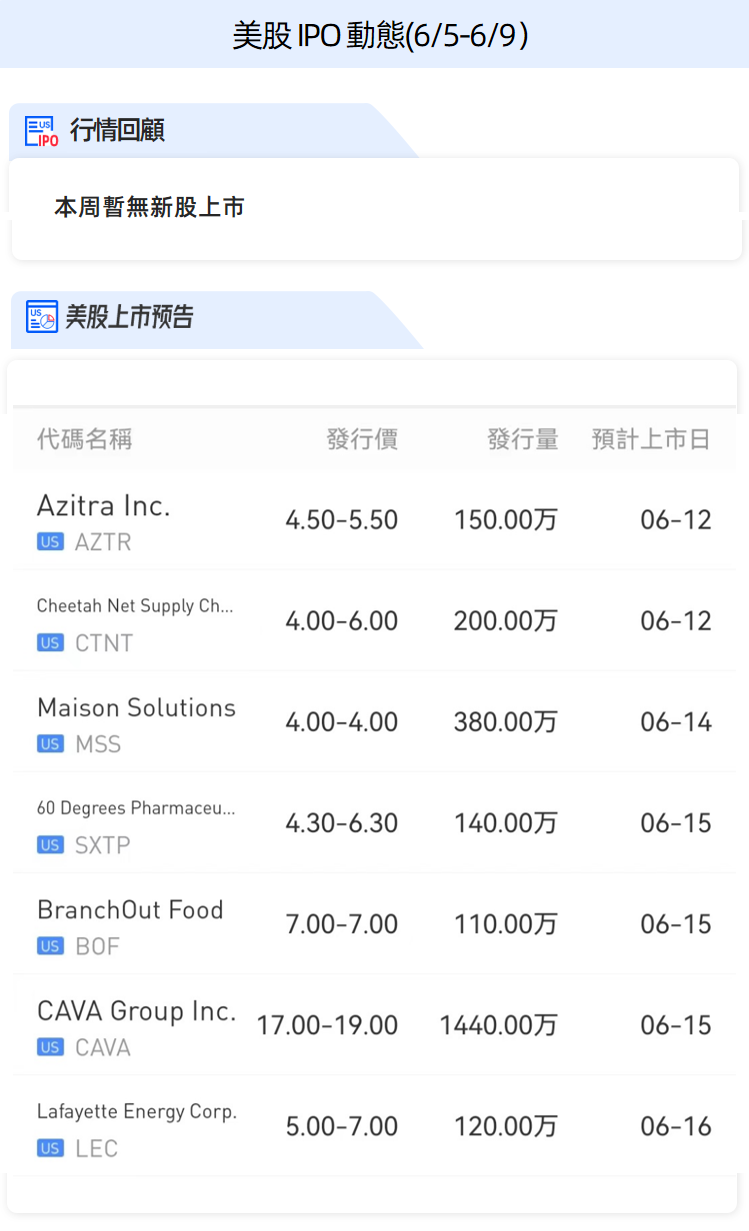Open the Cheetah Net Supply Chain listing
749x1231 pixels.
point(135,606)
